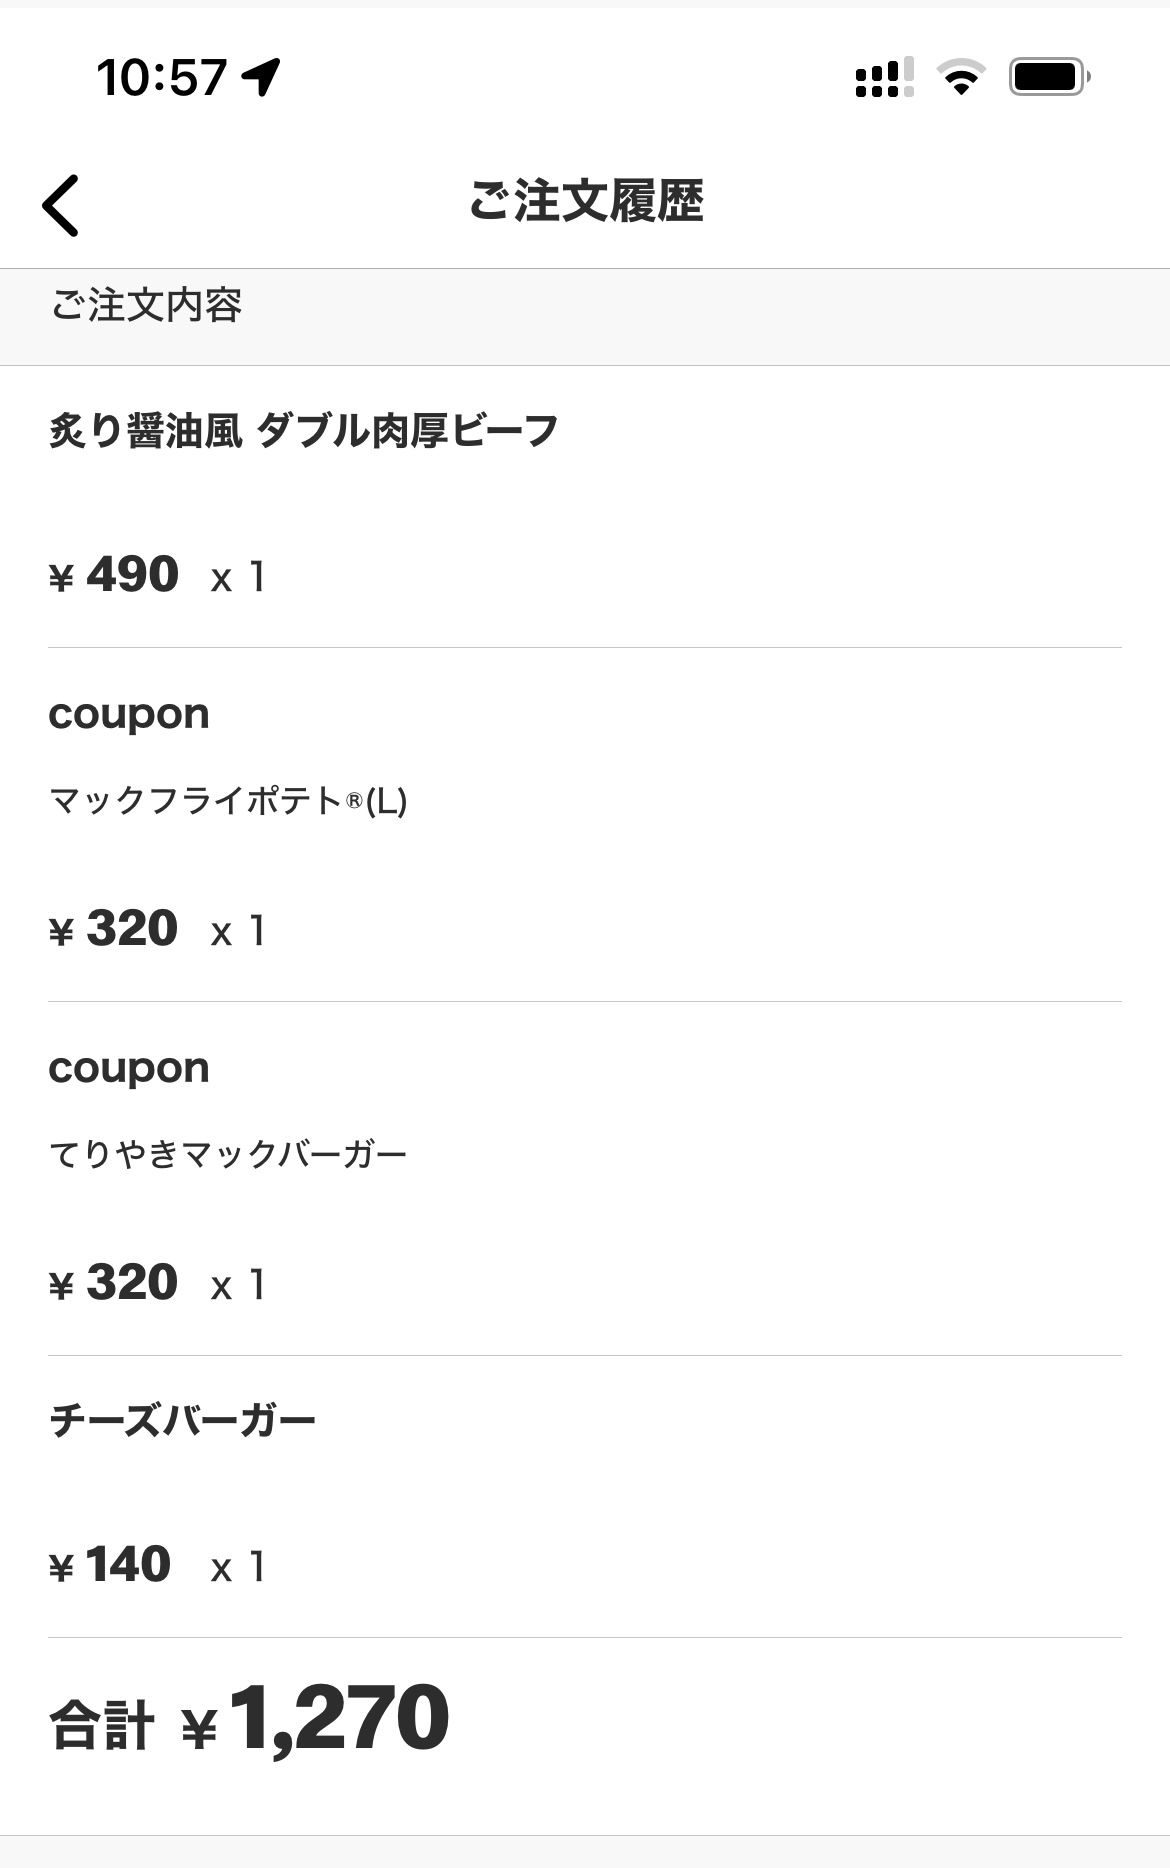Viewport: 1170px width, 1868px height.
Task: Select てりやきマックバーガー coupon item
Action: click(x=228, y=1155)
